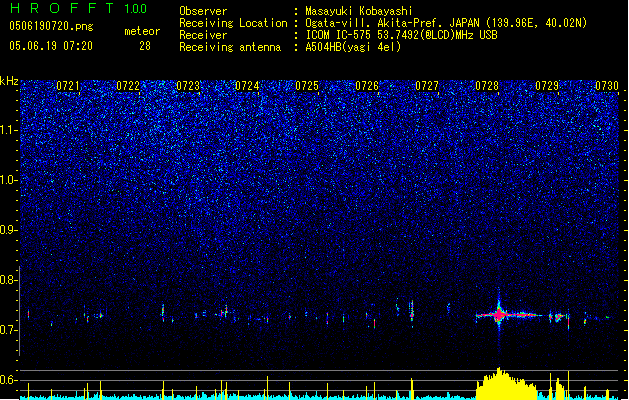Select the 0.8 kHz axis label
Viewport: 629px width, 400px height.
coord(9,280)
